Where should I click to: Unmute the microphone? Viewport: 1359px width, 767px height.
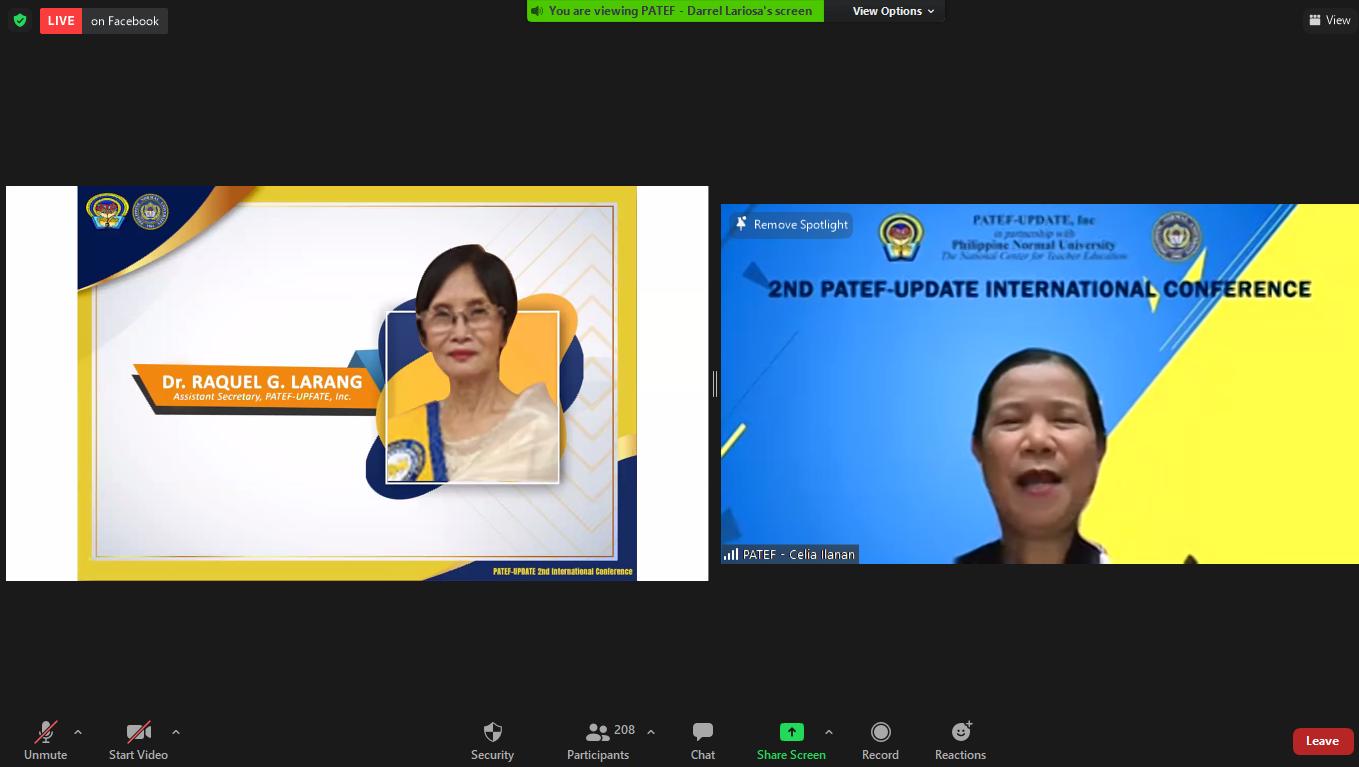(x=45, y=741)
